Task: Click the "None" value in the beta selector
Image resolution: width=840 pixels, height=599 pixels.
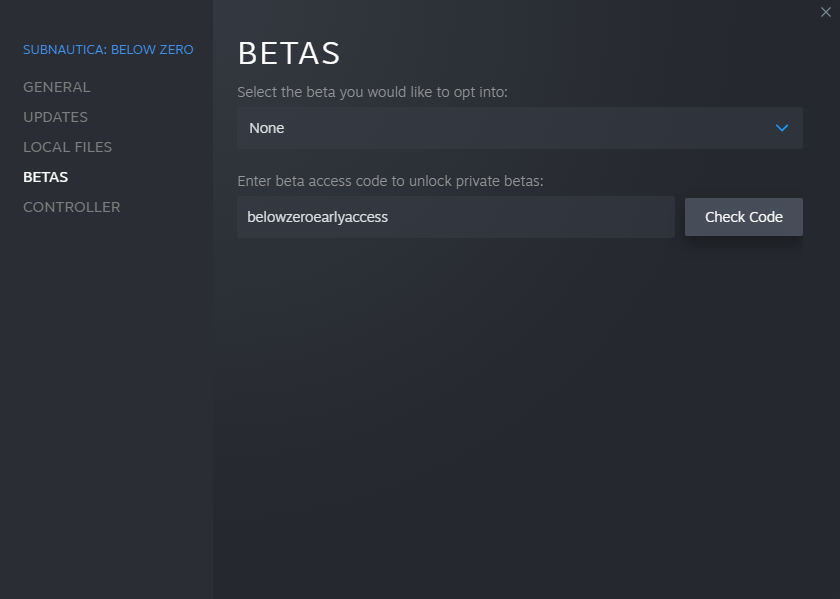Action: [267, 128]
